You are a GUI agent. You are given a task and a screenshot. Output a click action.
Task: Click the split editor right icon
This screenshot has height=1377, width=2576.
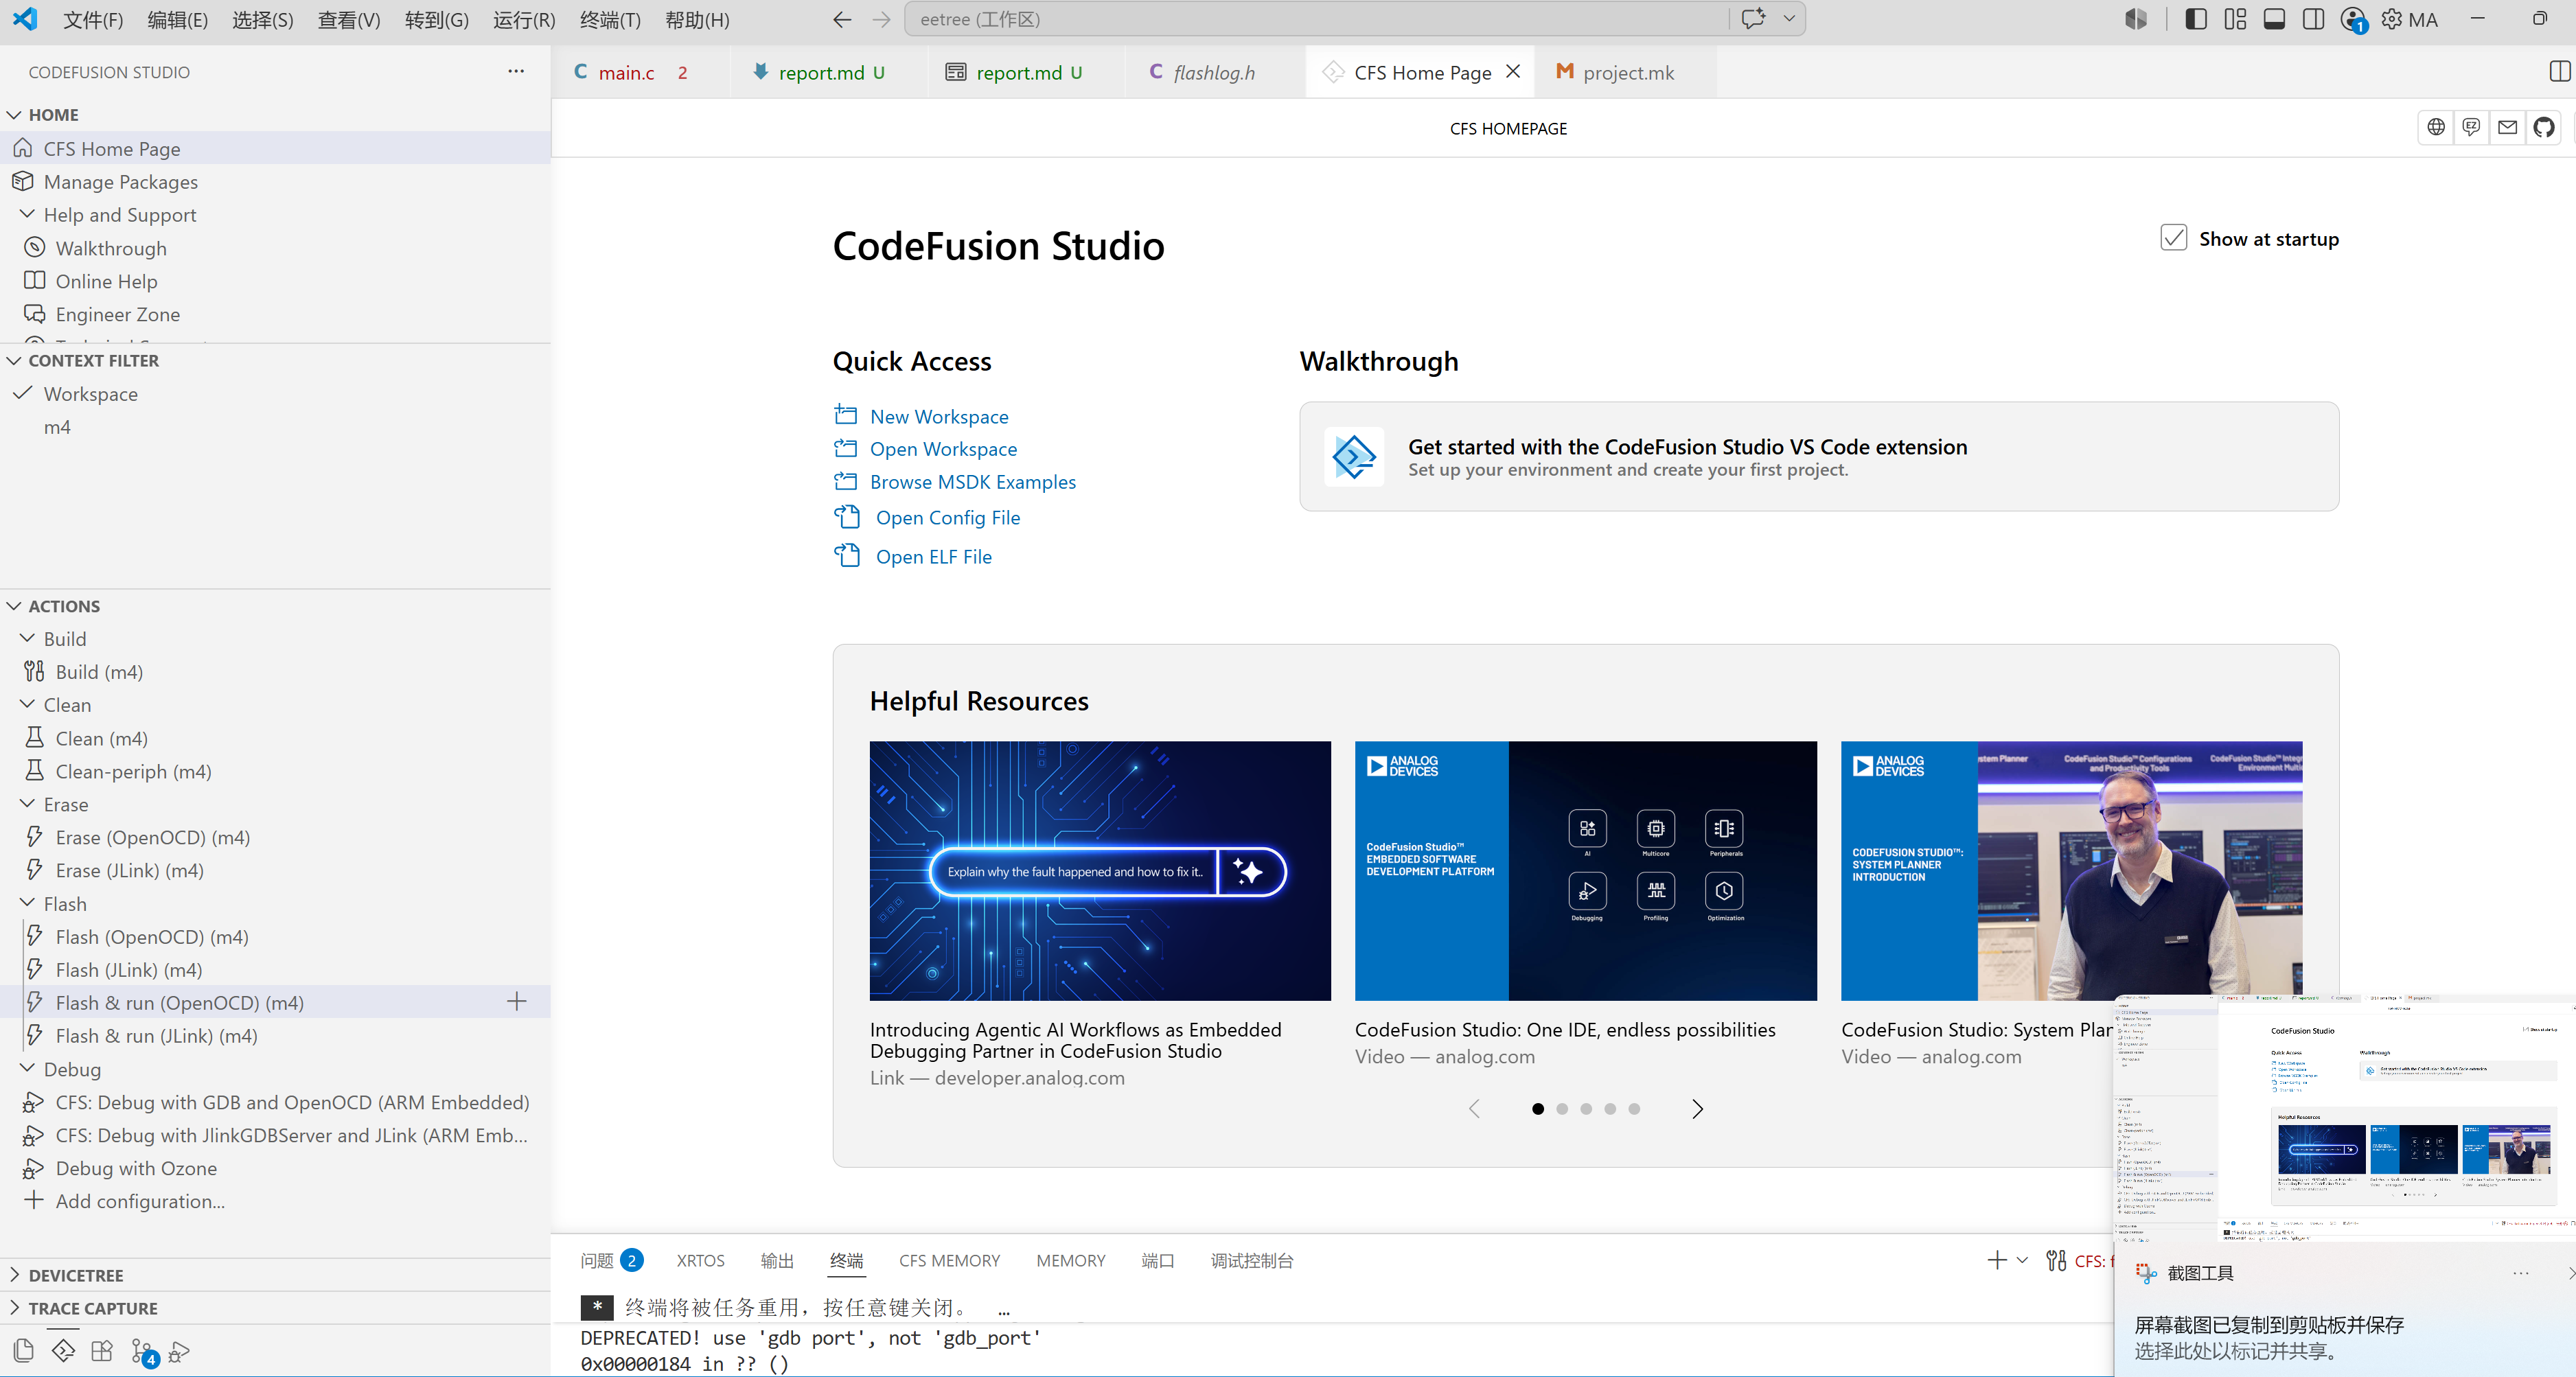pos(2560,71)
